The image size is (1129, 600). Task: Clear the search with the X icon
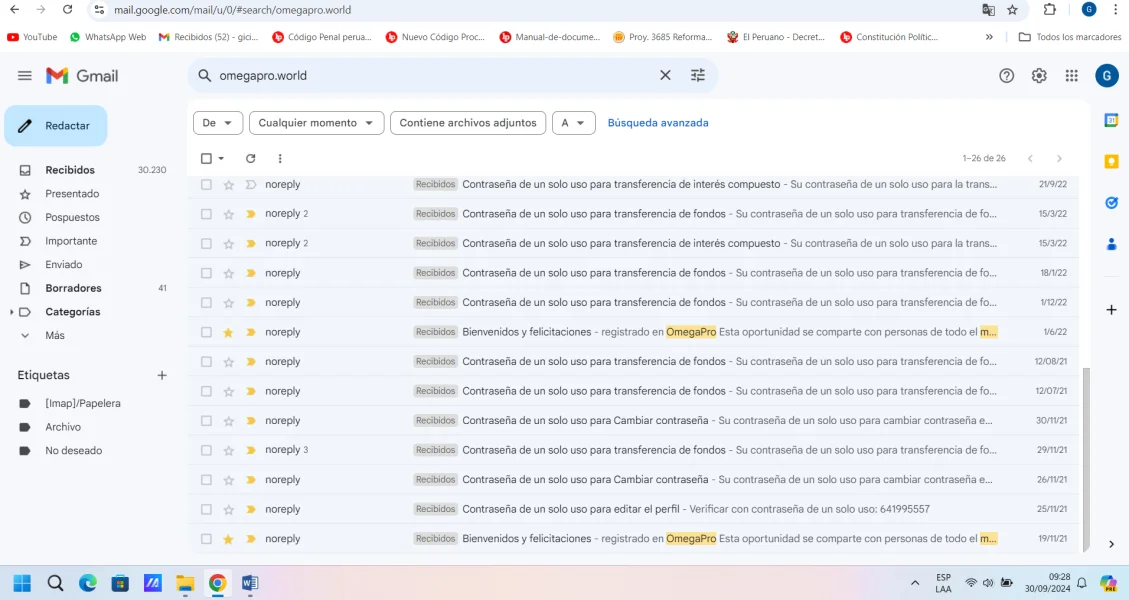point(665,76)
